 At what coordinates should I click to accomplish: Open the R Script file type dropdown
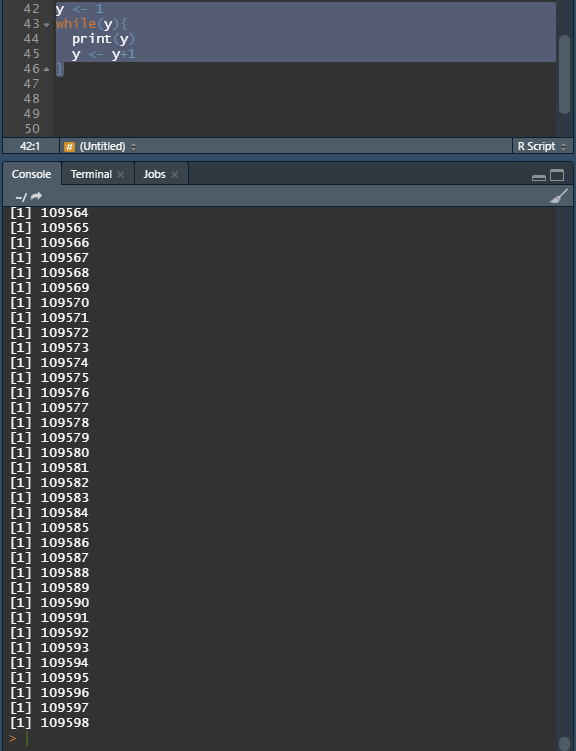[x=542, y=146]
